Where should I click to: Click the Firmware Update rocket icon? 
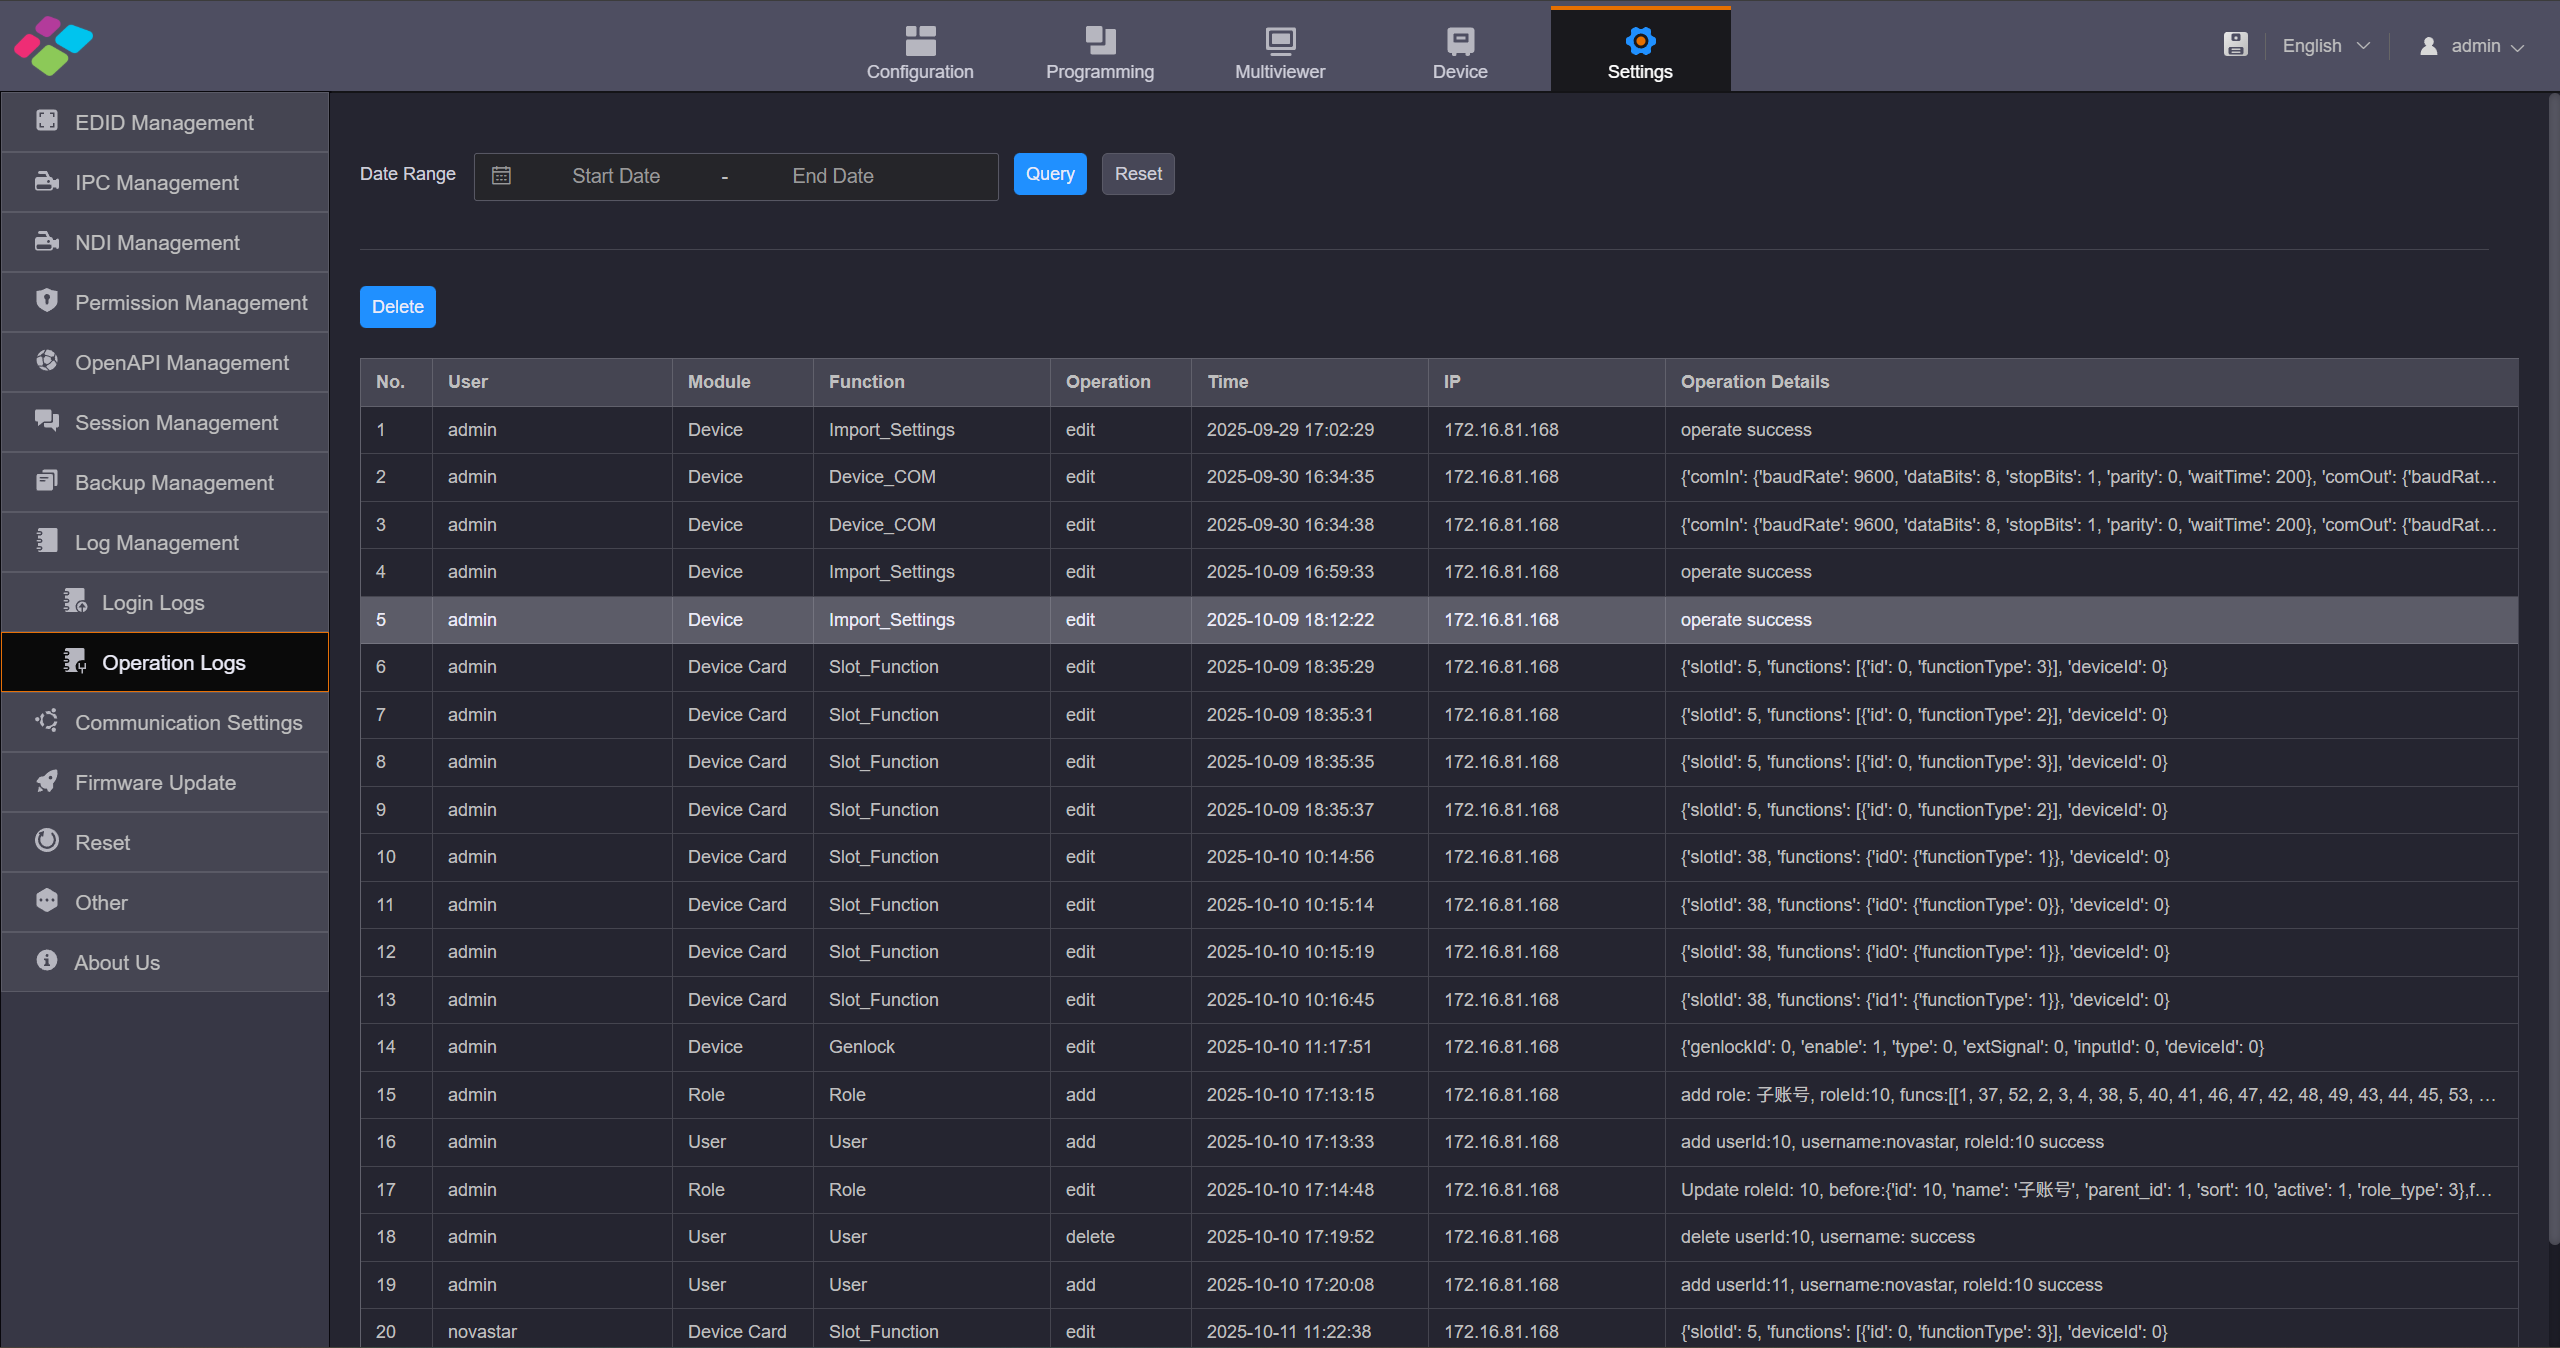tap(47, 781)
